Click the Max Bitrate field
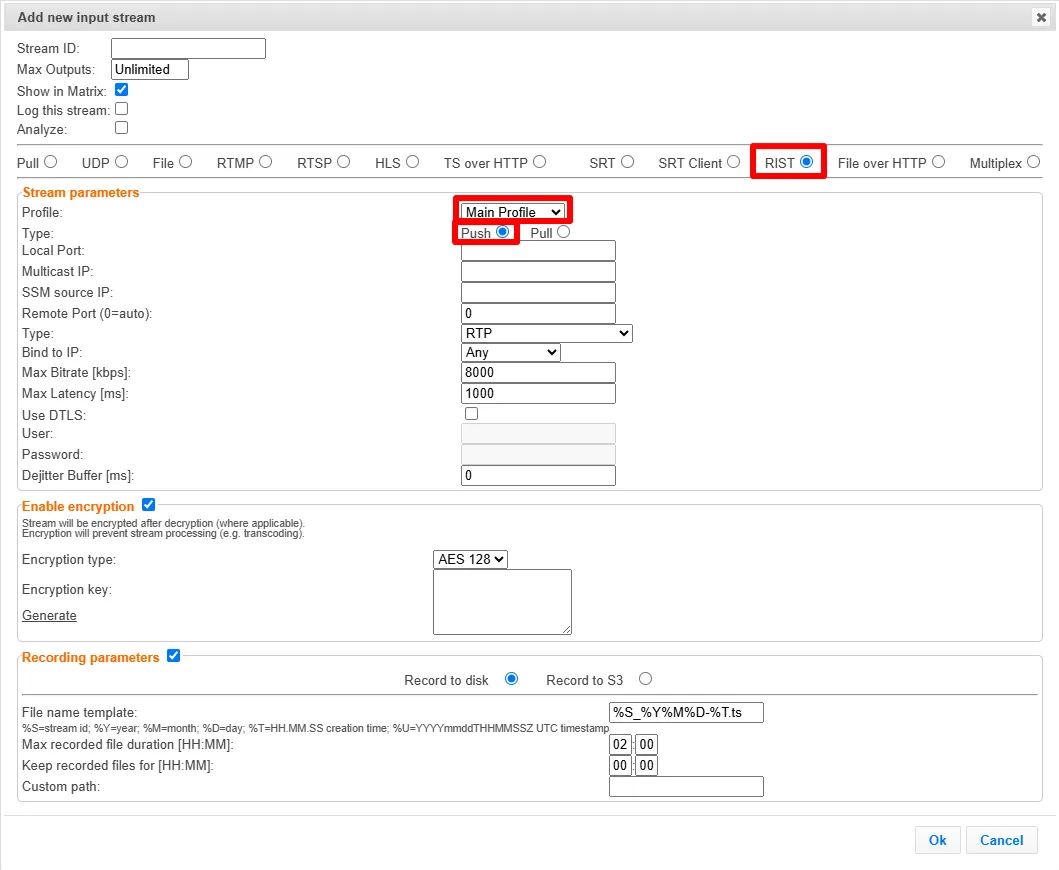1059x870 pixels. click(x=538, y=372)
